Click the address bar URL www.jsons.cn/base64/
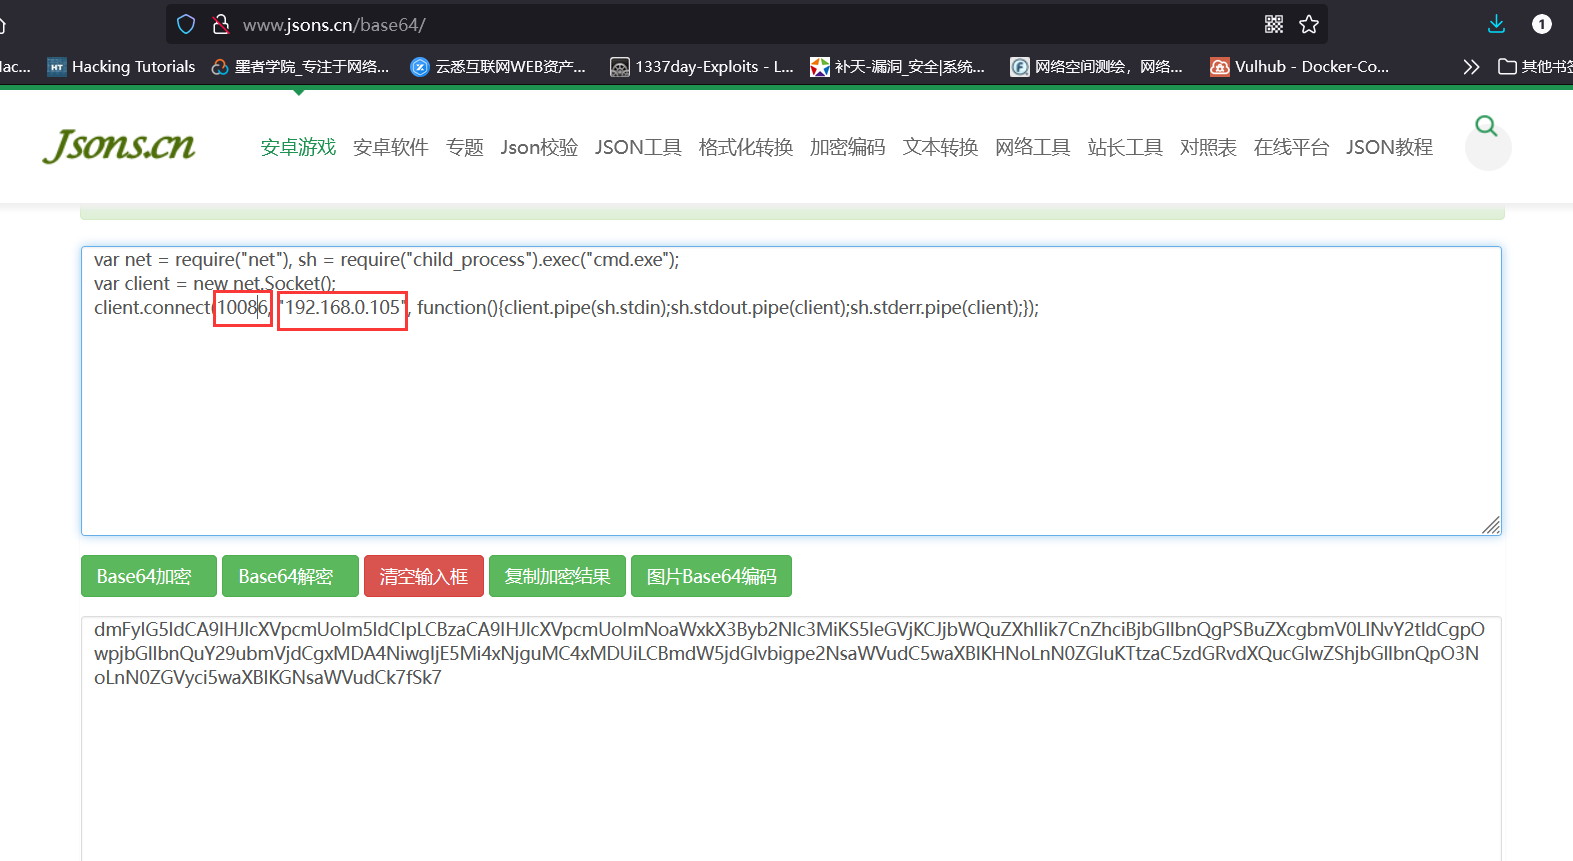The width and height of the screenshot is (1573, 861). [x=334, y=24]
